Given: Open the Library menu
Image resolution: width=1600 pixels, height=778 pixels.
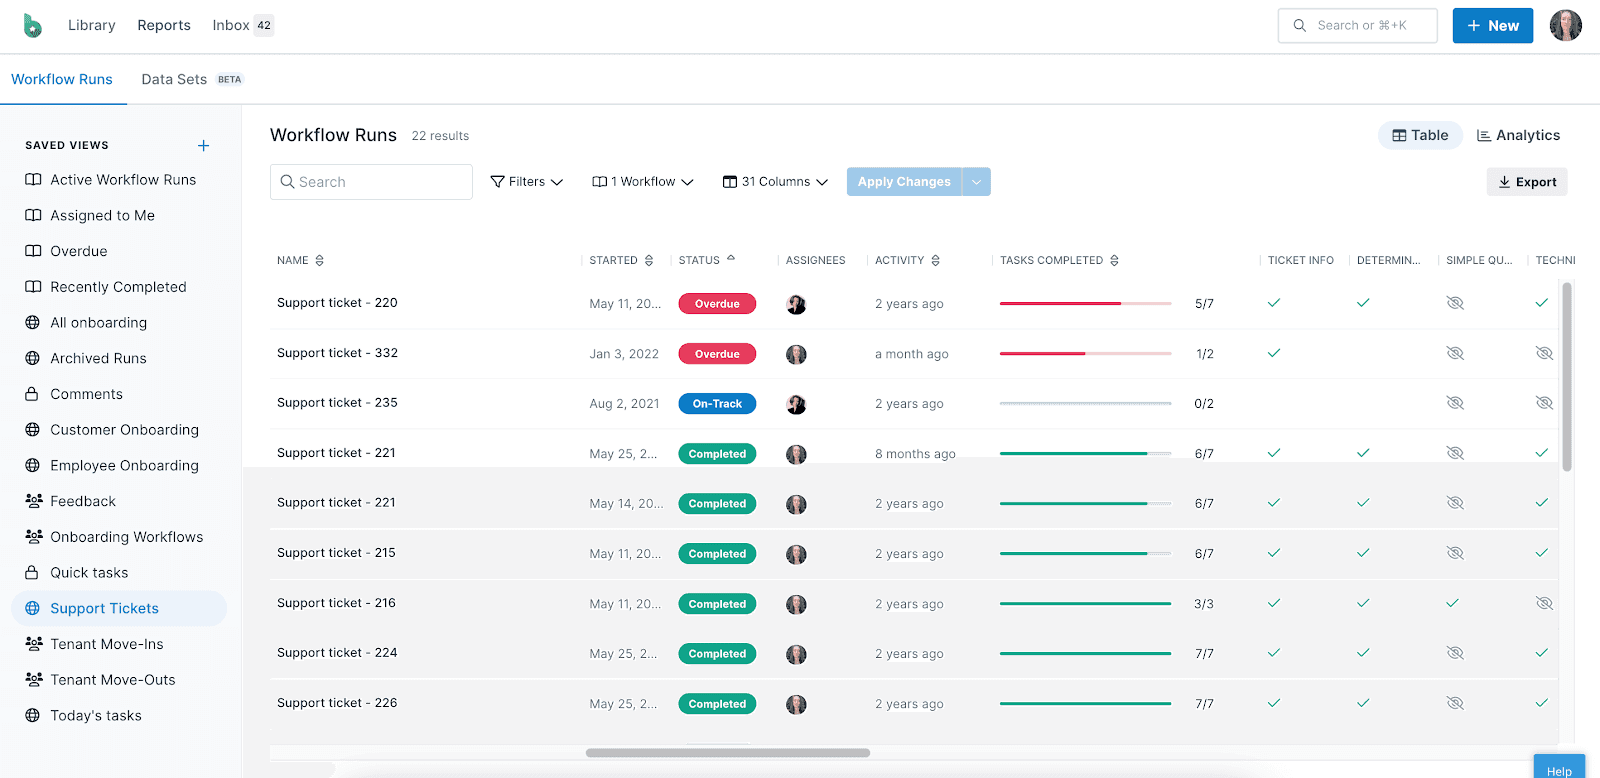Looking at the screenshot, I should pos(92,25).
